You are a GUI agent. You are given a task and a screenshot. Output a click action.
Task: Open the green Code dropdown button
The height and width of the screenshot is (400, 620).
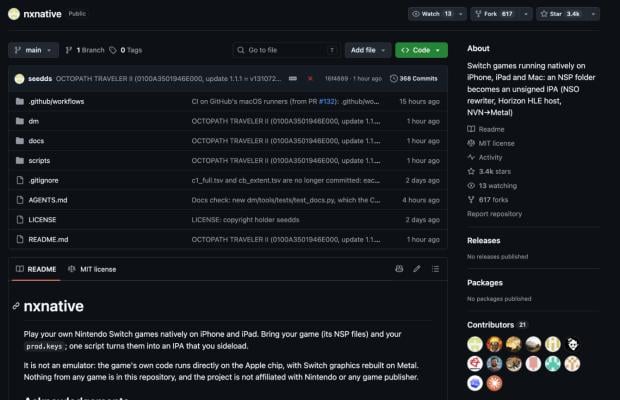pos(421,50)
